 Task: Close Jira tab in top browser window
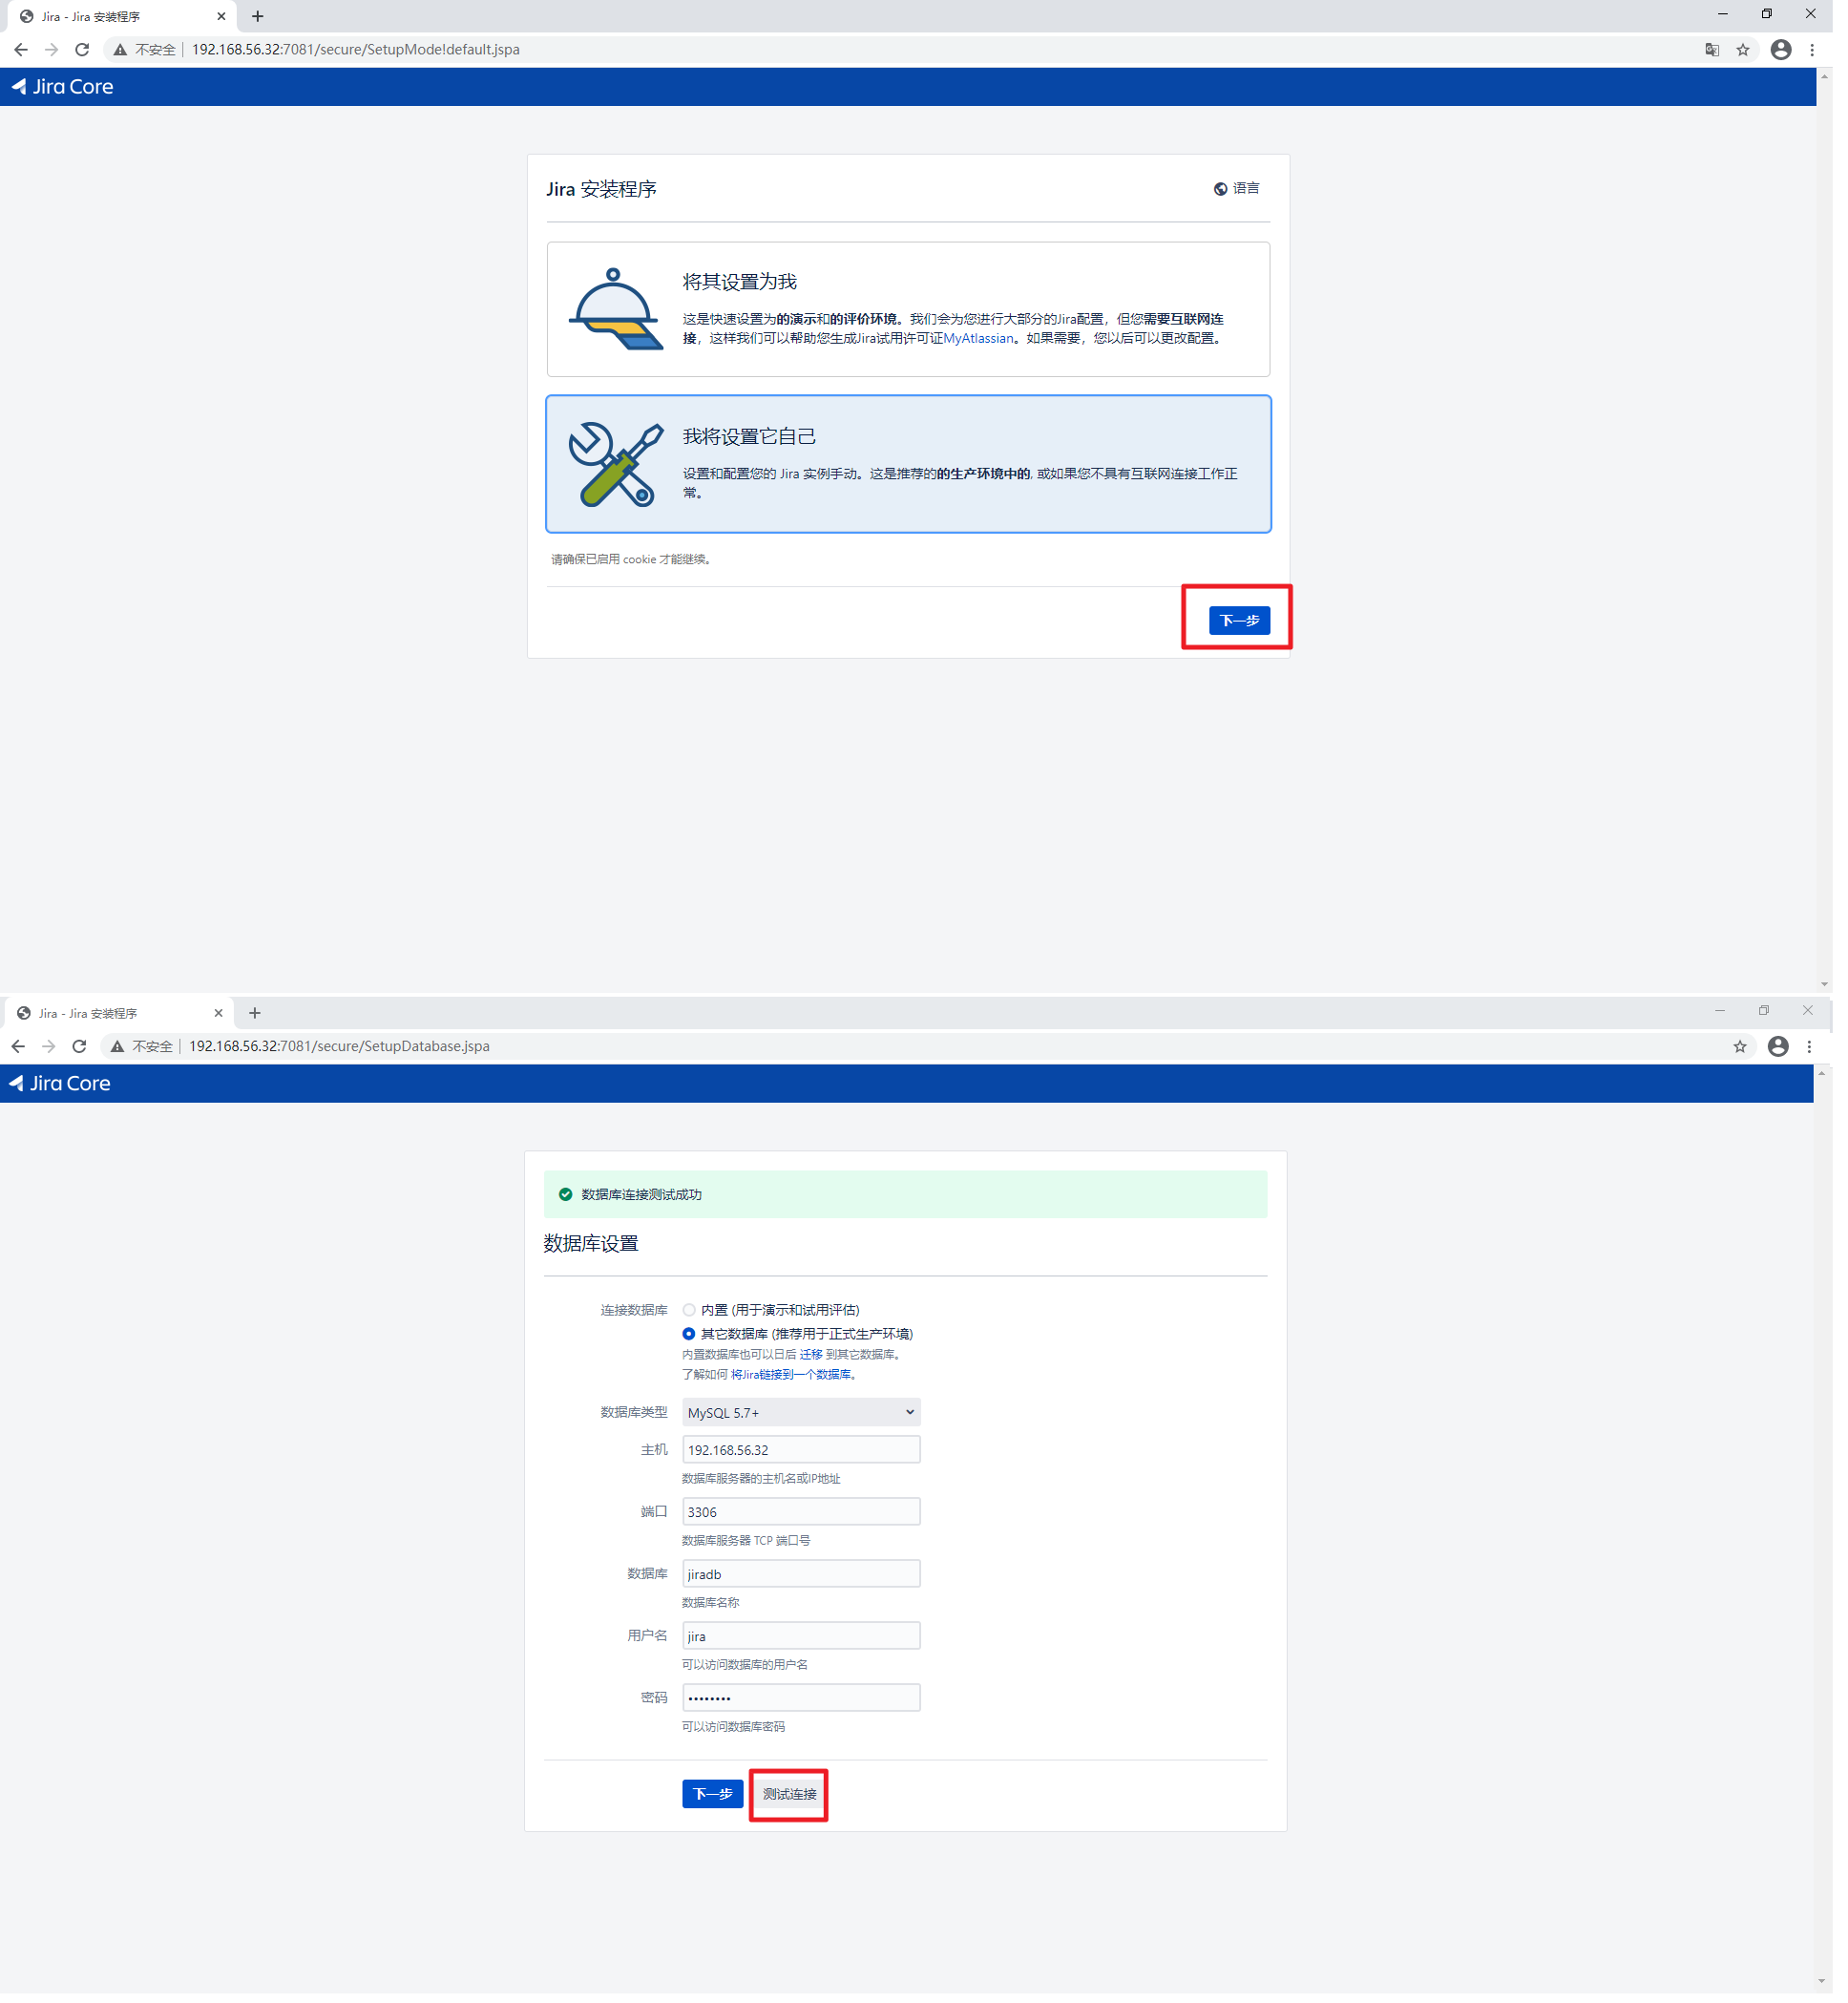(x=223, y=16)
